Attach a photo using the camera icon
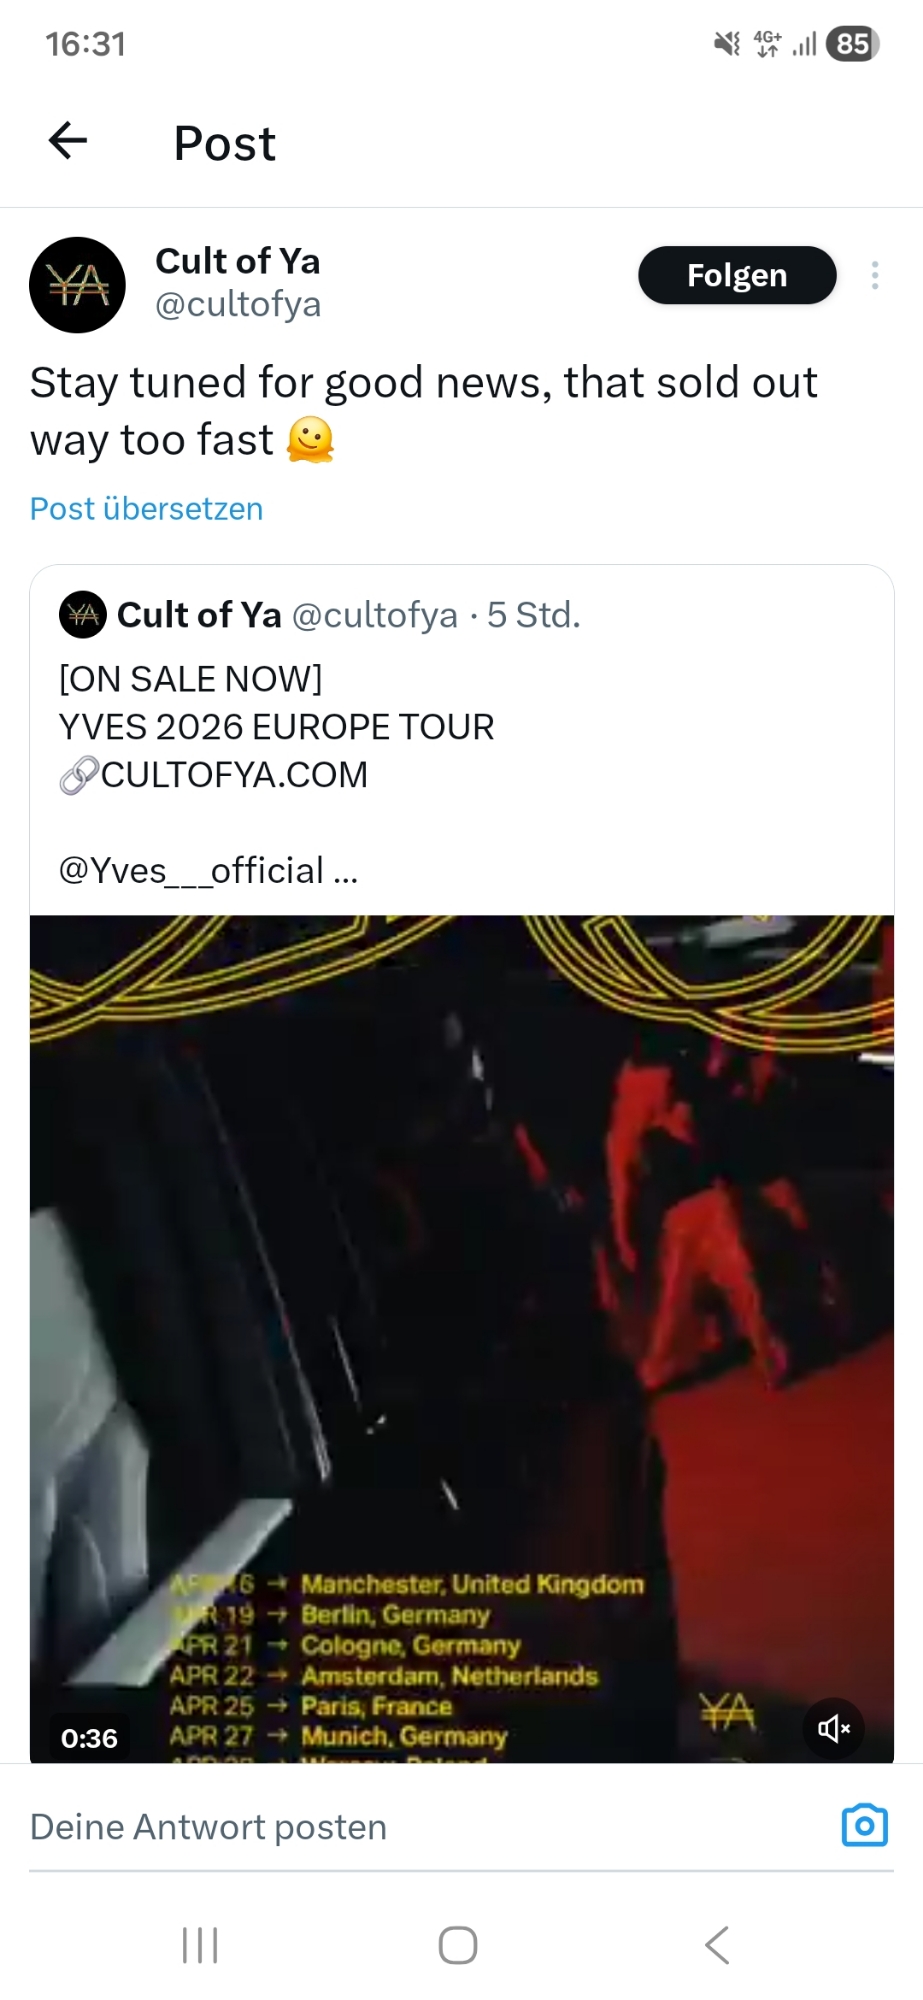The image size is (923, 2000). click(x=864, y=1825)
